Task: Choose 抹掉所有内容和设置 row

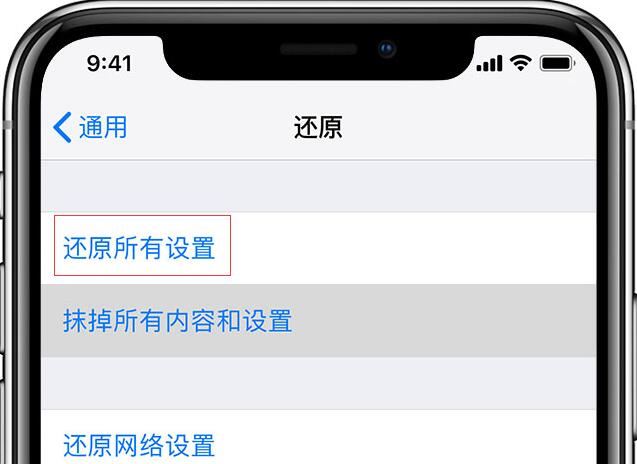Action: [318, 321]
